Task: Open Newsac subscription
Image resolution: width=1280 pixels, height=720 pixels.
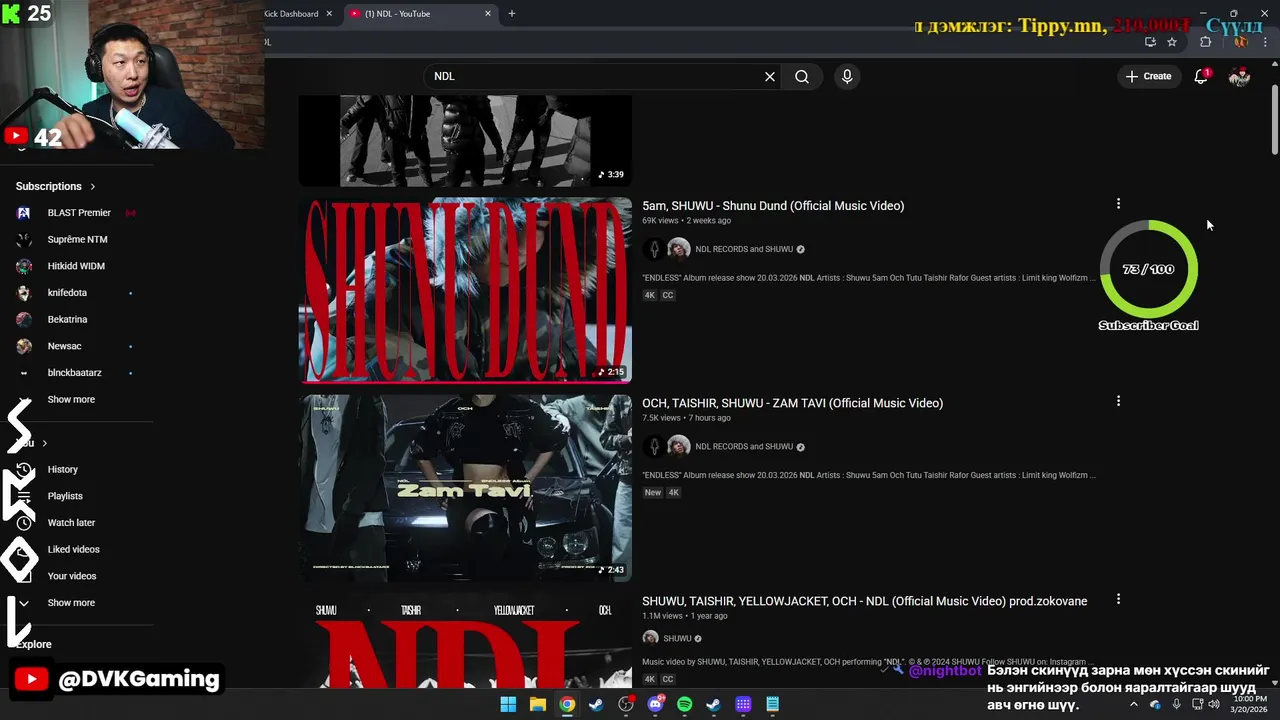Action: (64, 346)
